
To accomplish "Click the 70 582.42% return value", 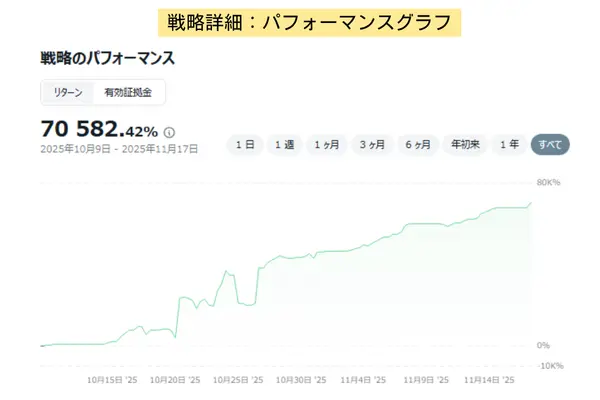I will [x=99, y=130].
